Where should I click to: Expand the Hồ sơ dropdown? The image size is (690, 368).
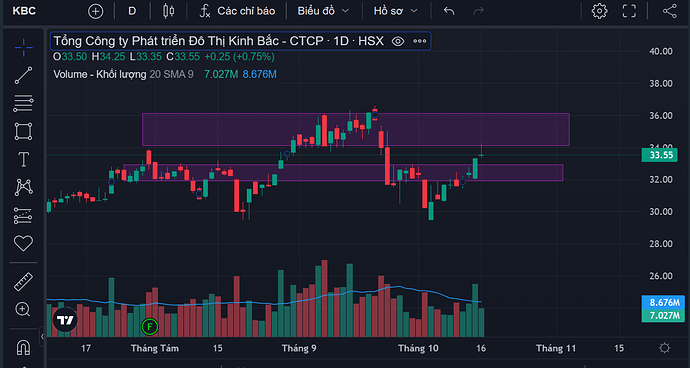click(395, 11)
